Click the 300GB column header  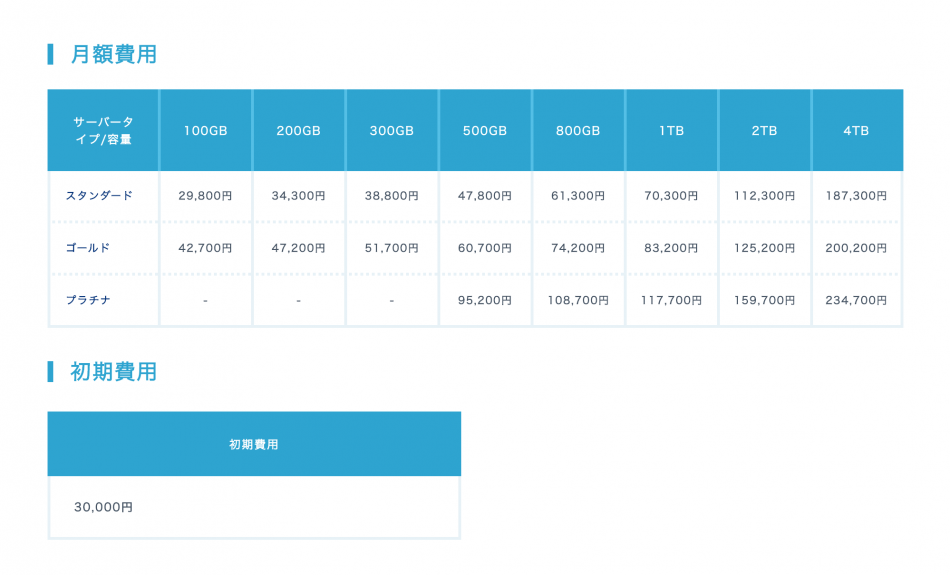pyautogui.click(x=392, y=131)
